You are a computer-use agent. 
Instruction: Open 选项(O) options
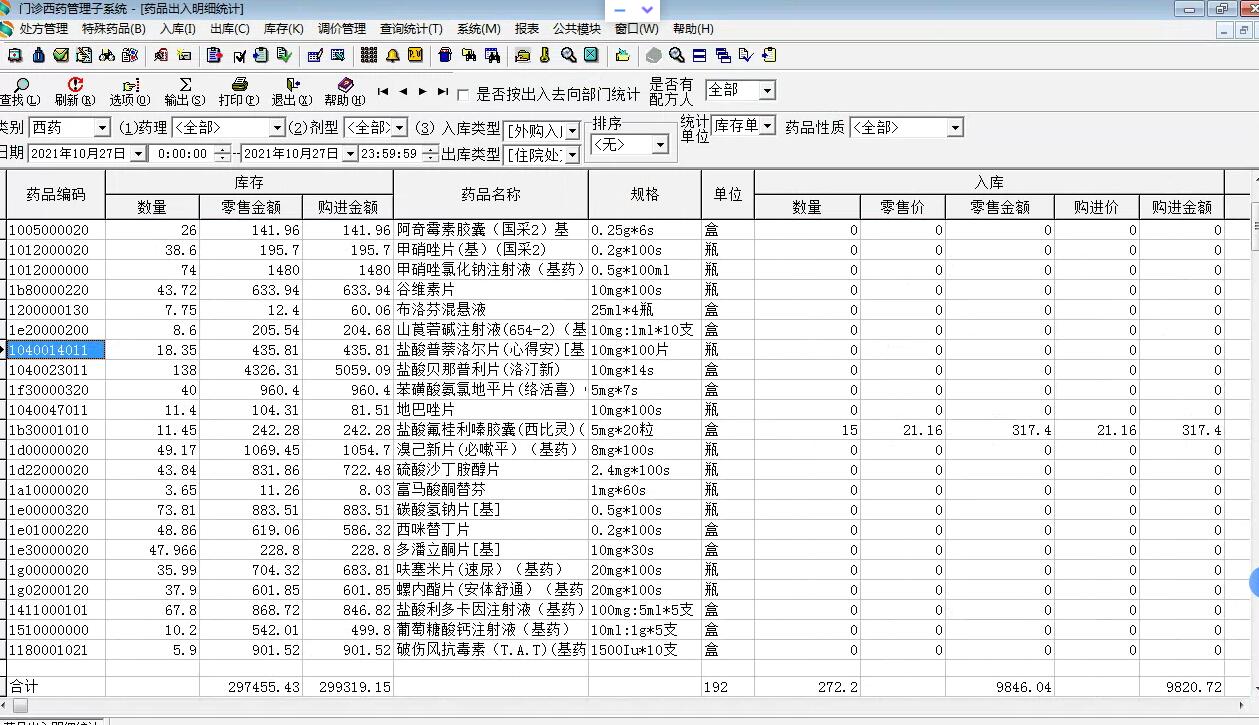(x=130, y=92)
